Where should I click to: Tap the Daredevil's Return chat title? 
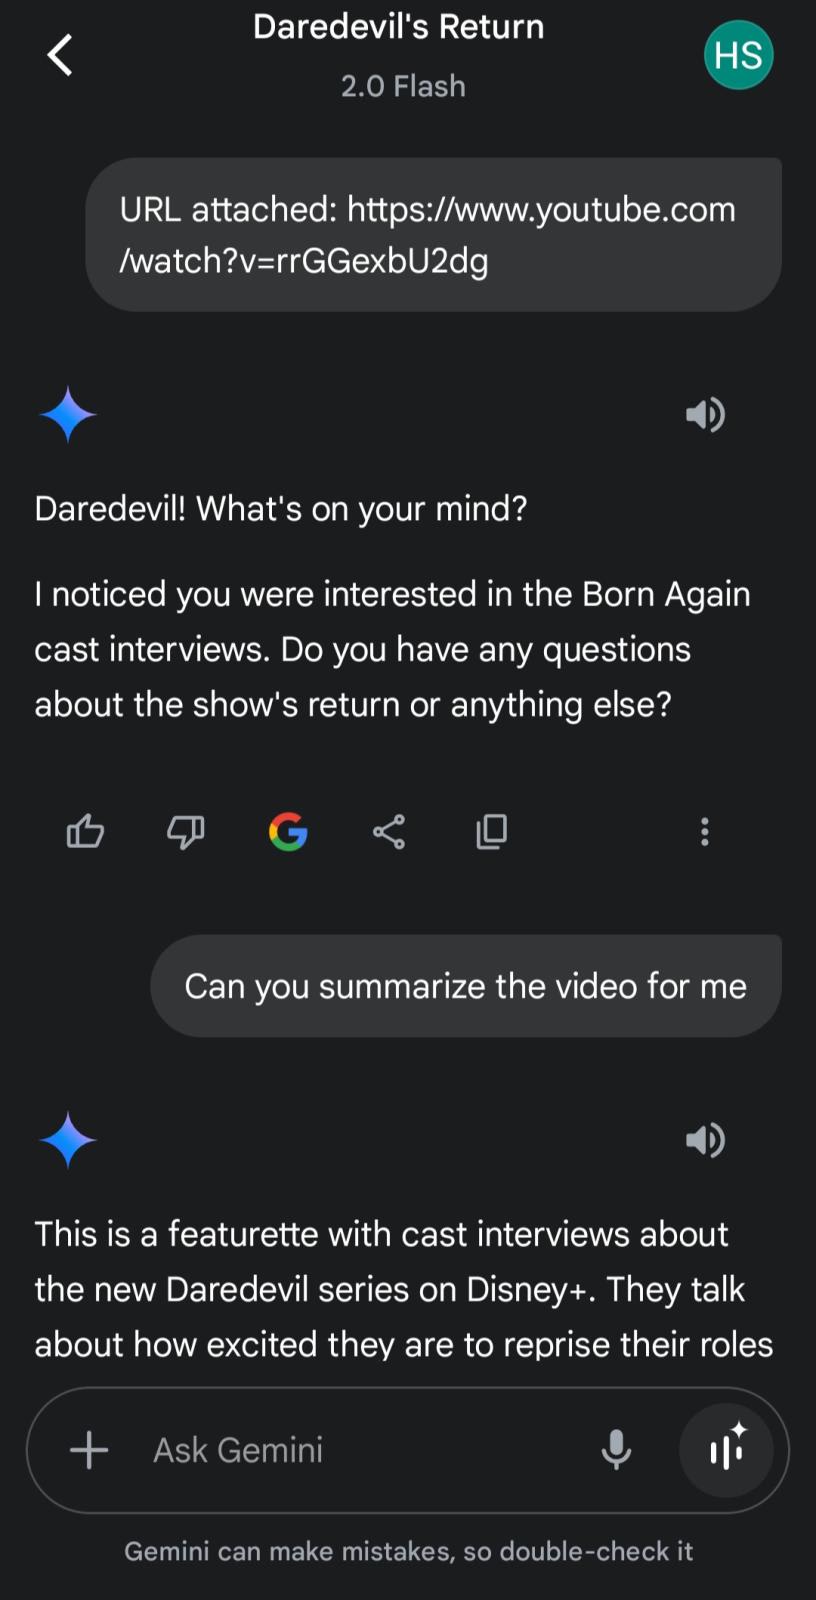point(398,27)
